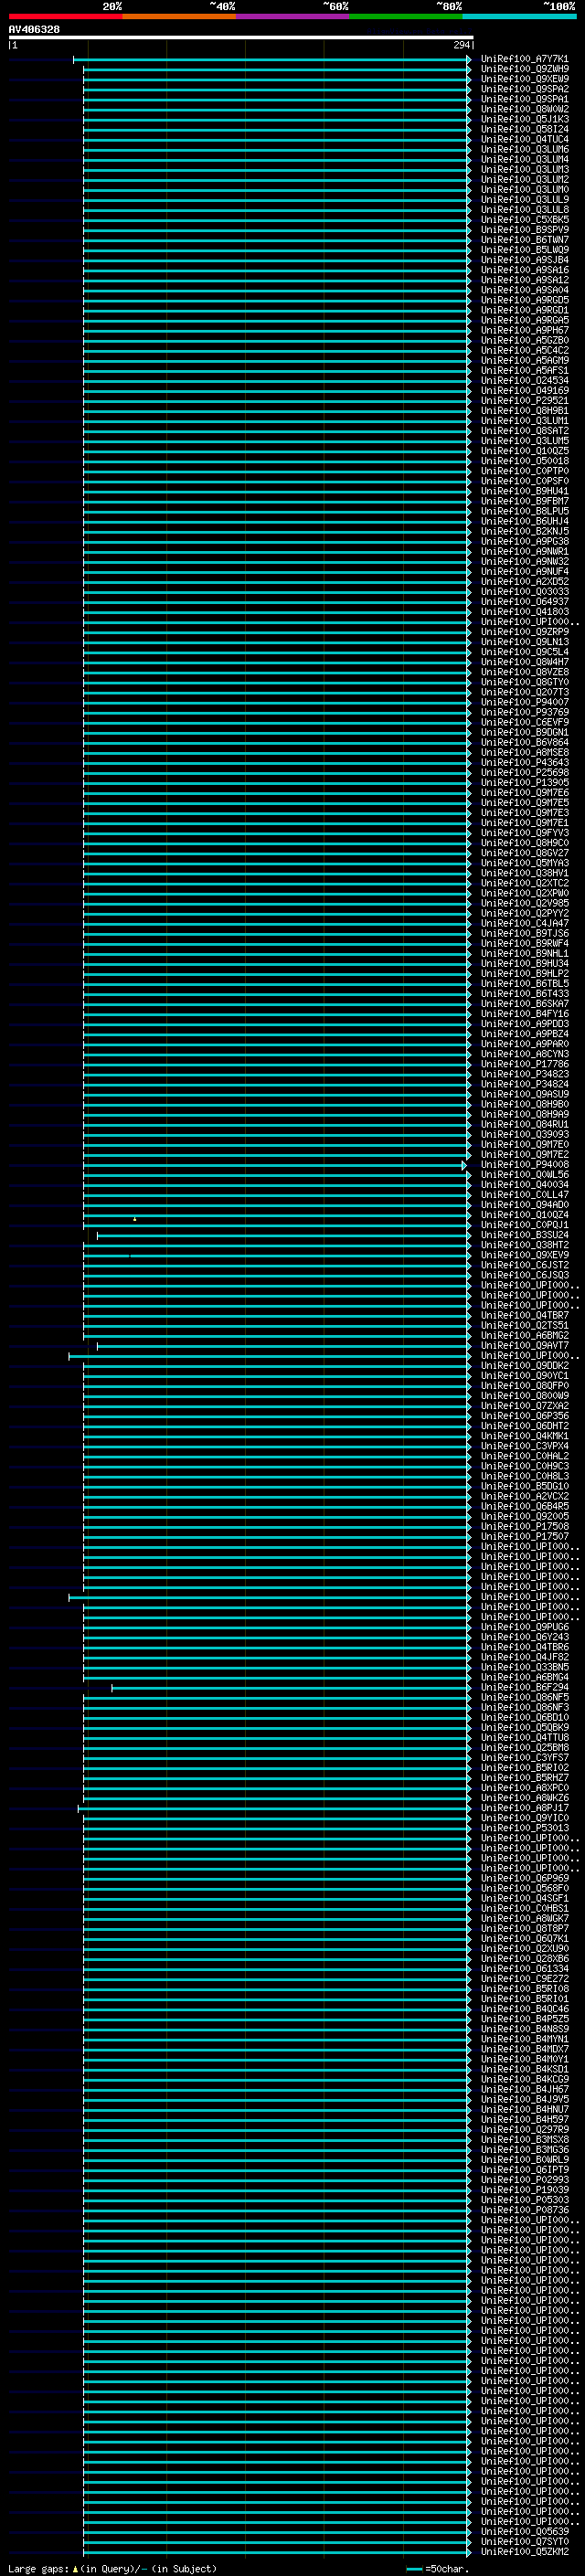This screenshot has width=585, height=2576.
Task: Click the '=50char.' scale legend
Action: (x=438, y=2569)
